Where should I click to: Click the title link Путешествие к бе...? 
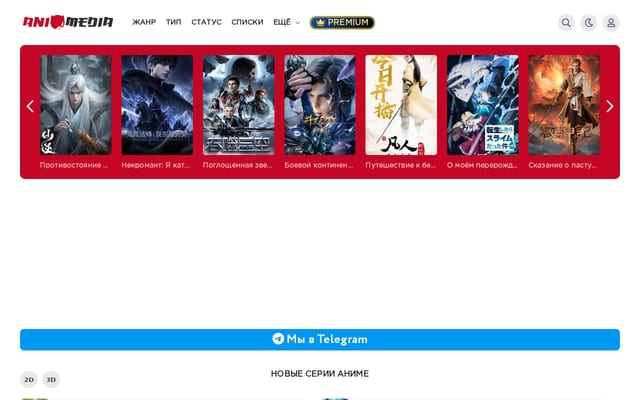(x=401, y=165)
